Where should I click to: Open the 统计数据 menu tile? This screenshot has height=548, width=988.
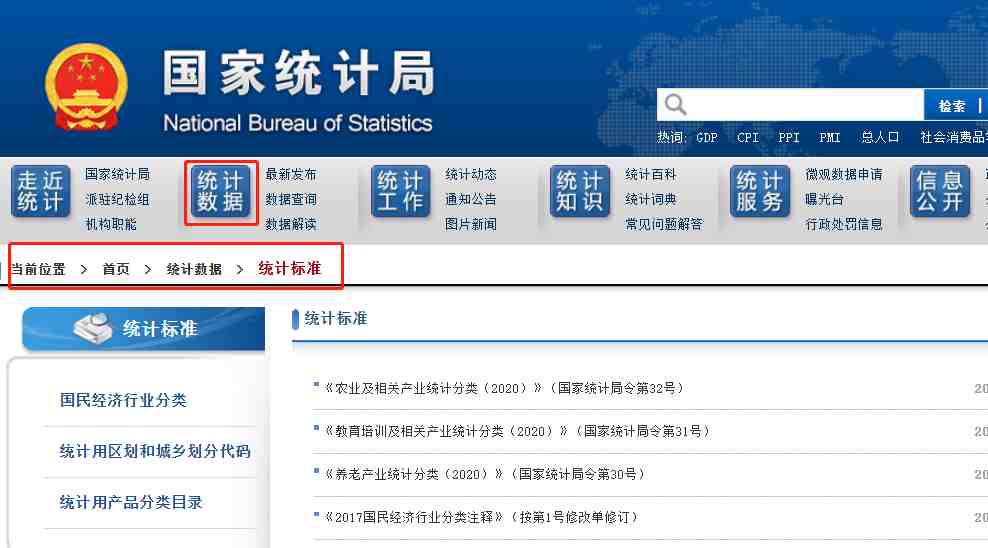[221, 191]
